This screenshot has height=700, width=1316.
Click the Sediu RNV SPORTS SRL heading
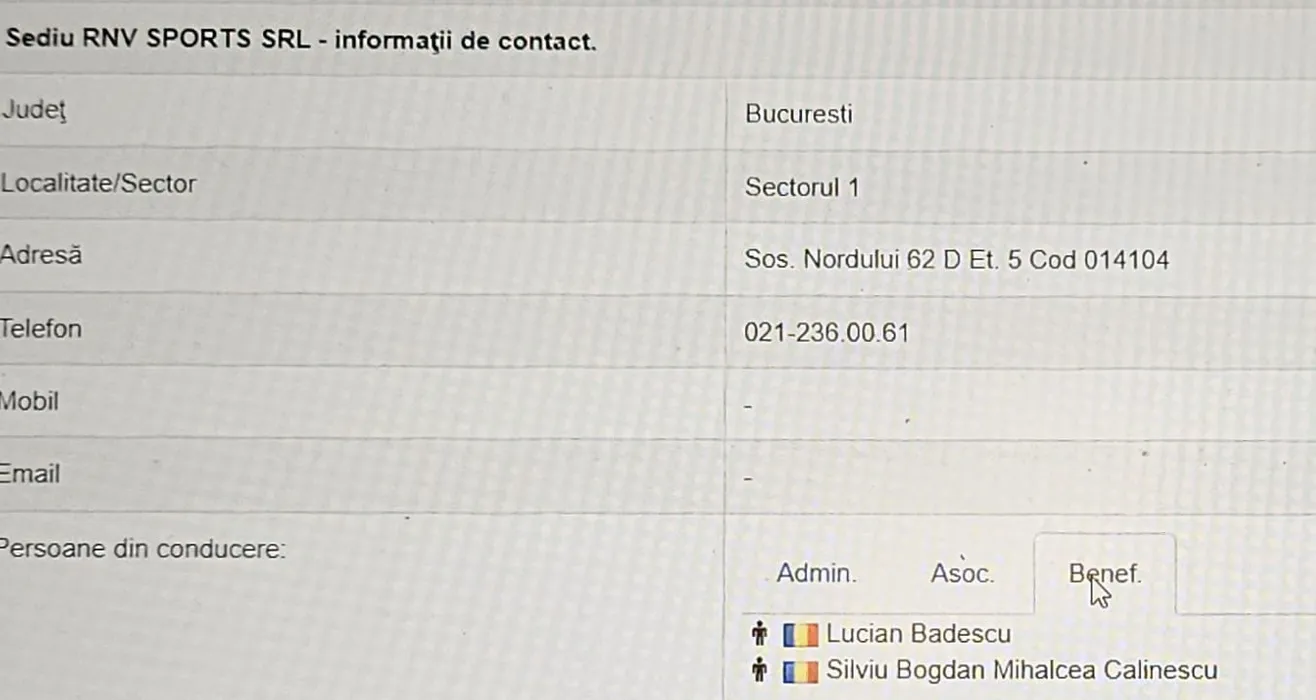(x=300, y=42)
